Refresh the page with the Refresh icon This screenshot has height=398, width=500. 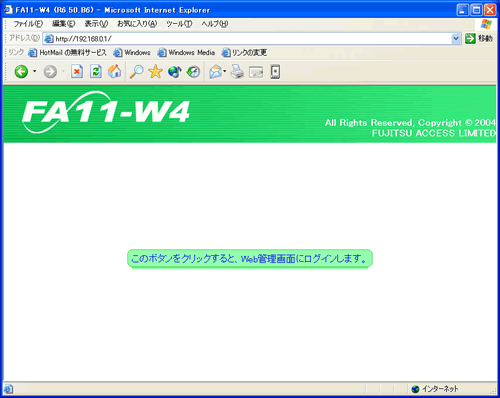96,72
